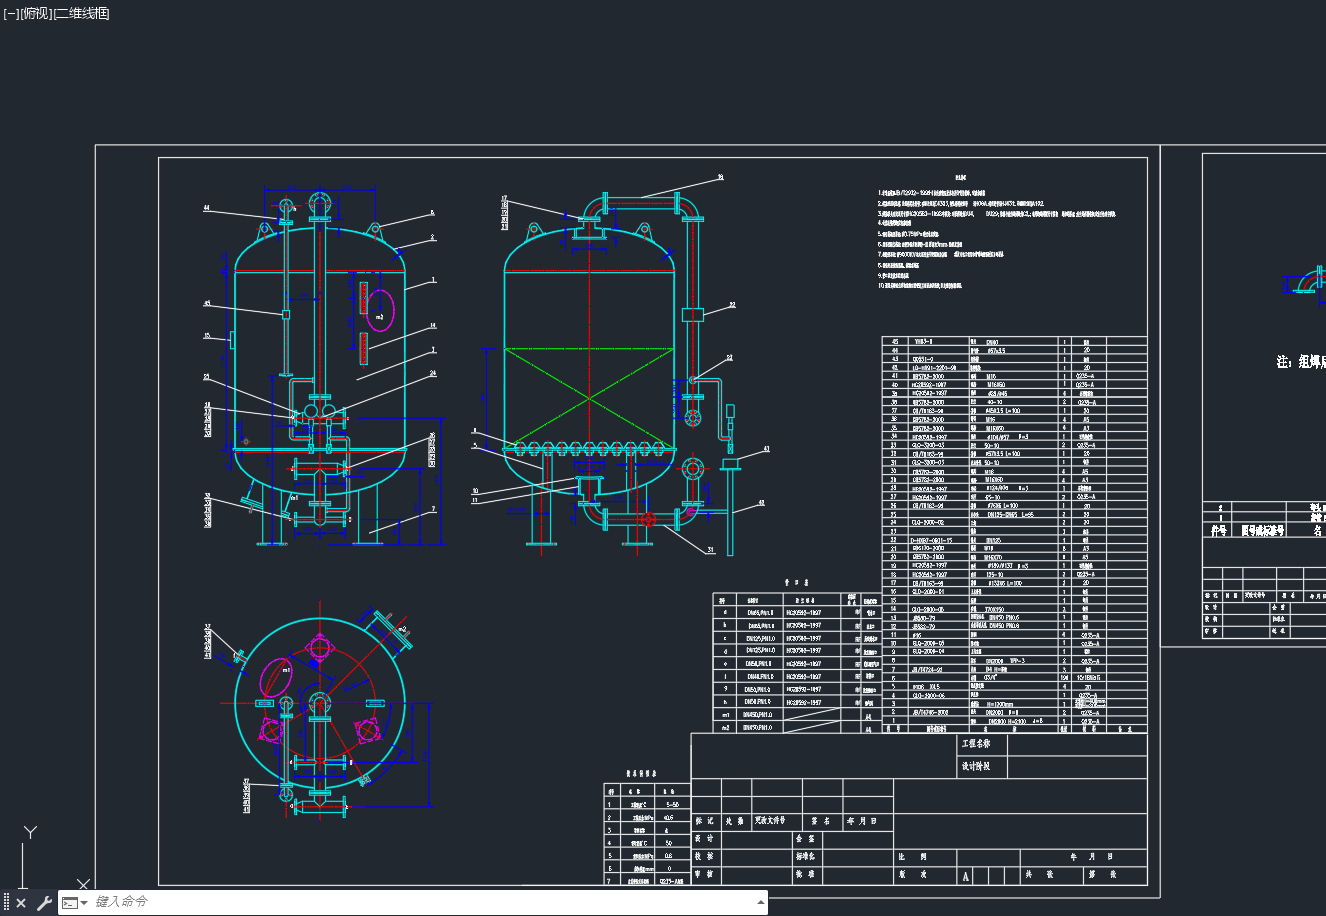
Task: Select the 工程名称 title block text
Action: (x=976, y=744)
